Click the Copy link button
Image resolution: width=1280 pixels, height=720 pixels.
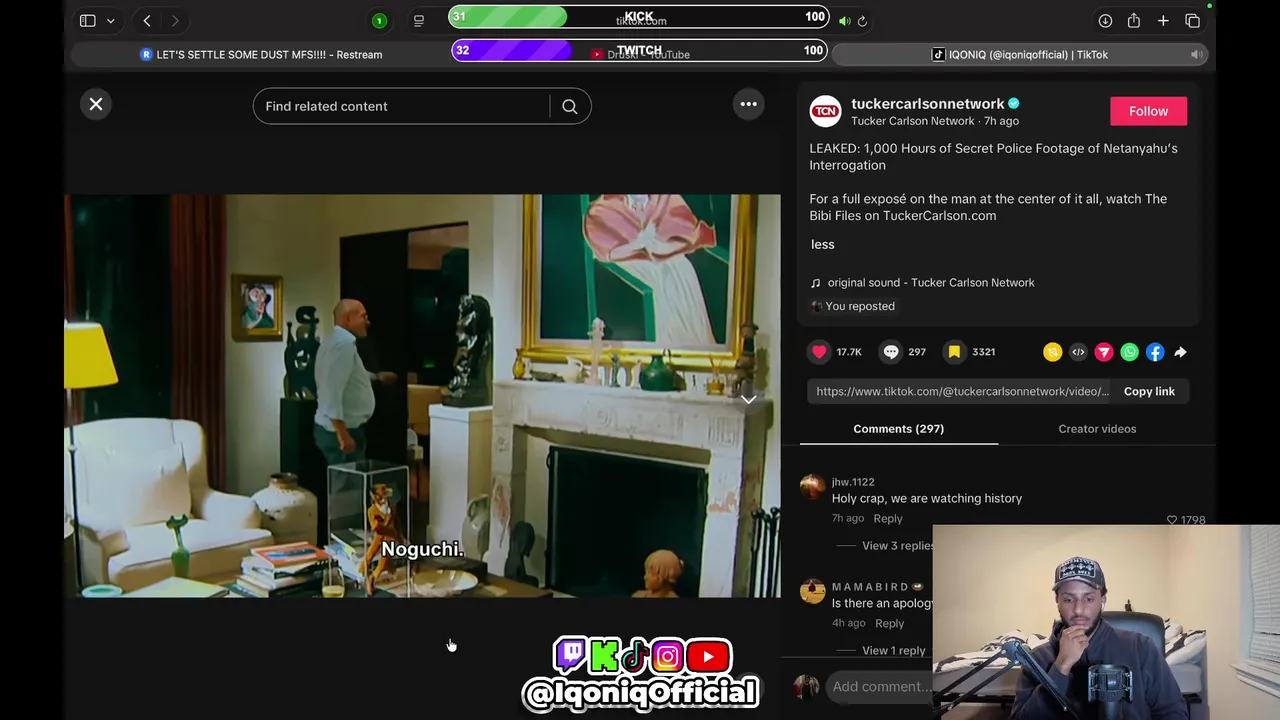(x=1149, y=391)
